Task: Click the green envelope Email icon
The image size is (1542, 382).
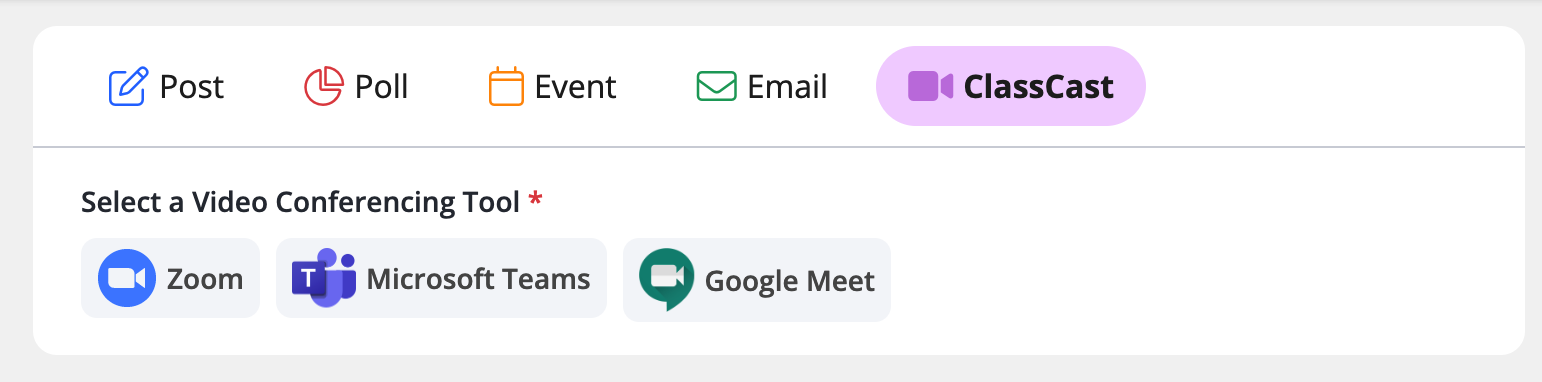Action: [x=716, y=86]
